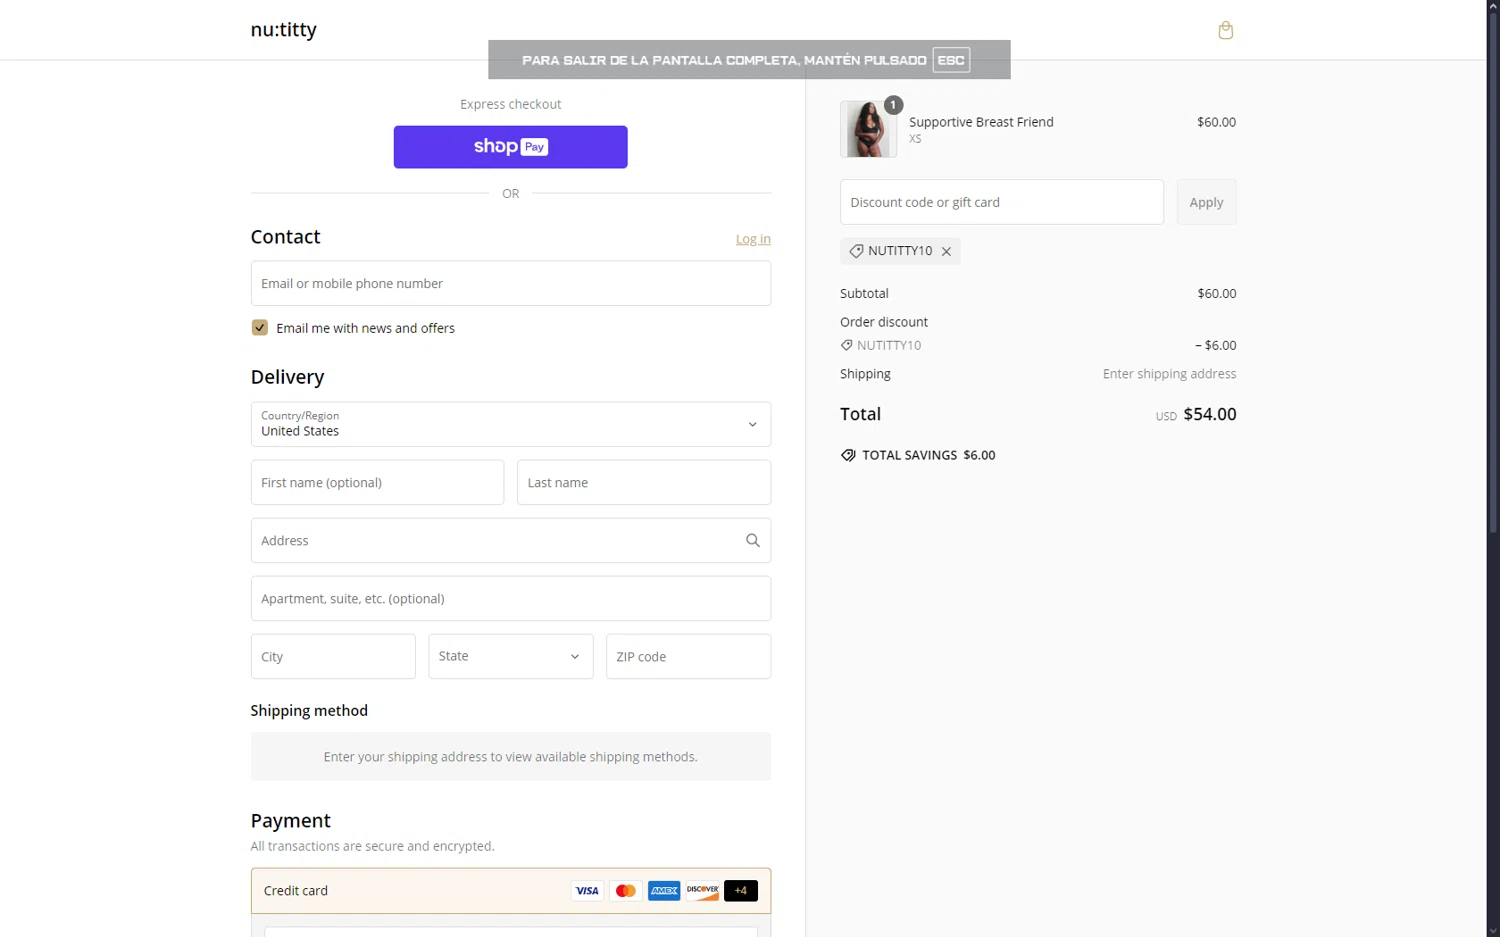Click the 'Supportive Breast Friend' product name

(x=981, y=122)
